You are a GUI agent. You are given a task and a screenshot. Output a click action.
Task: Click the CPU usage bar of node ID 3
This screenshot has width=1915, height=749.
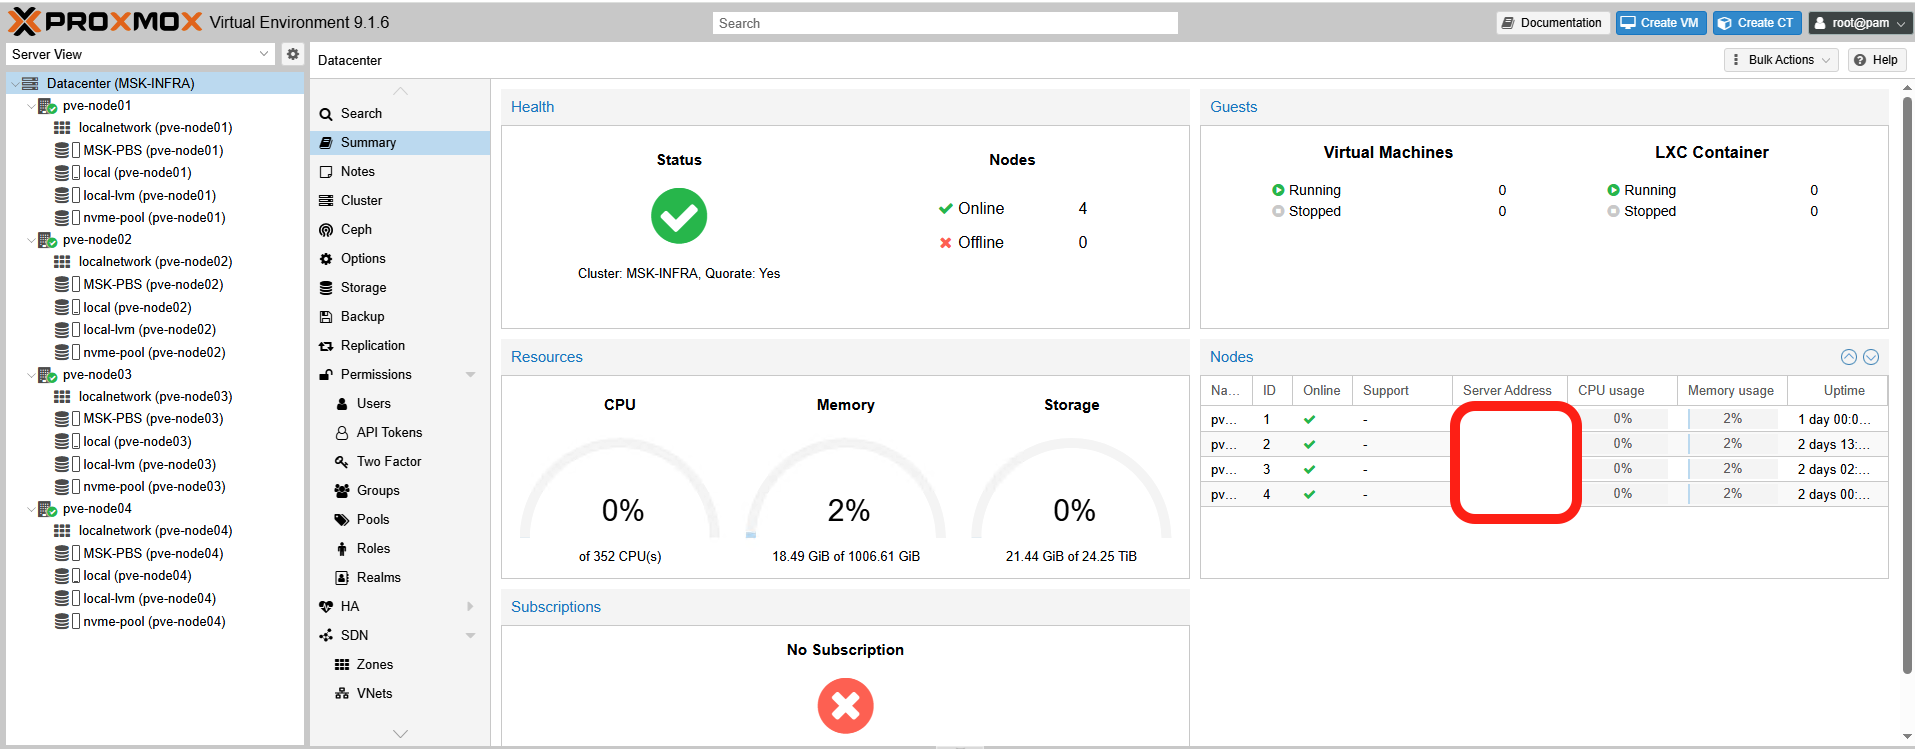(x=1622, y=469)
